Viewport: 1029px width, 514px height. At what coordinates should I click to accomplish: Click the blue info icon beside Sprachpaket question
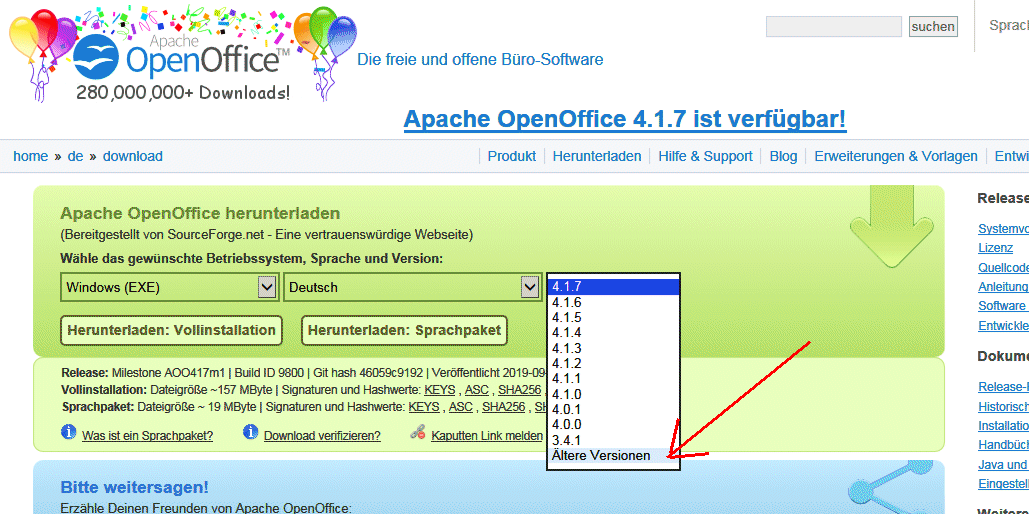click(x=69, y=433)
